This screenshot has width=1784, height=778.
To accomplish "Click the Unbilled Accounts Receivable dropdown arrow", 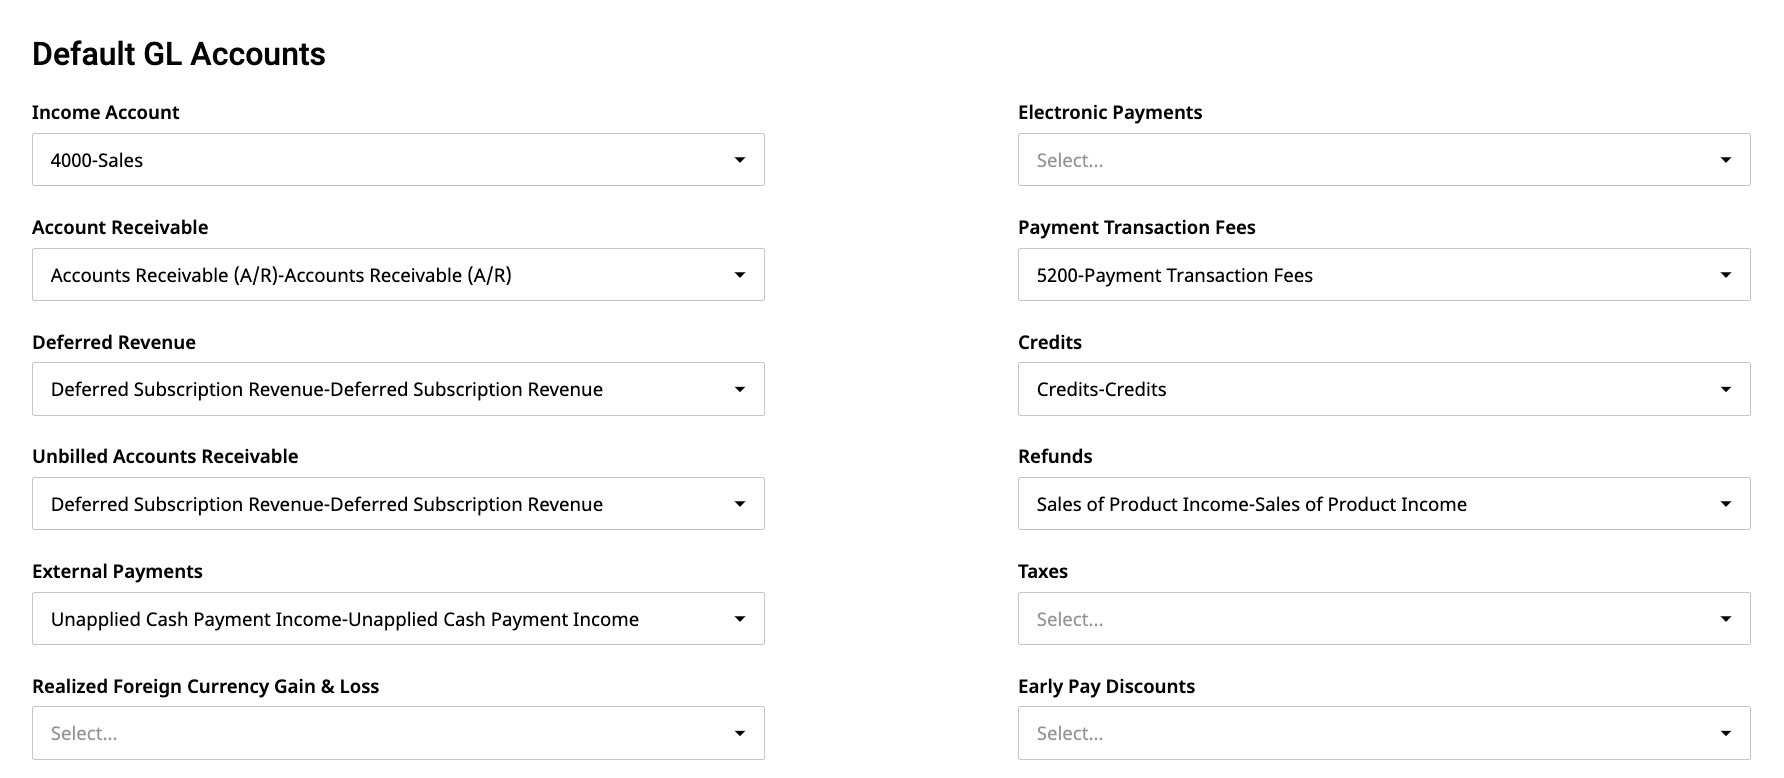I will pos(740,504).
